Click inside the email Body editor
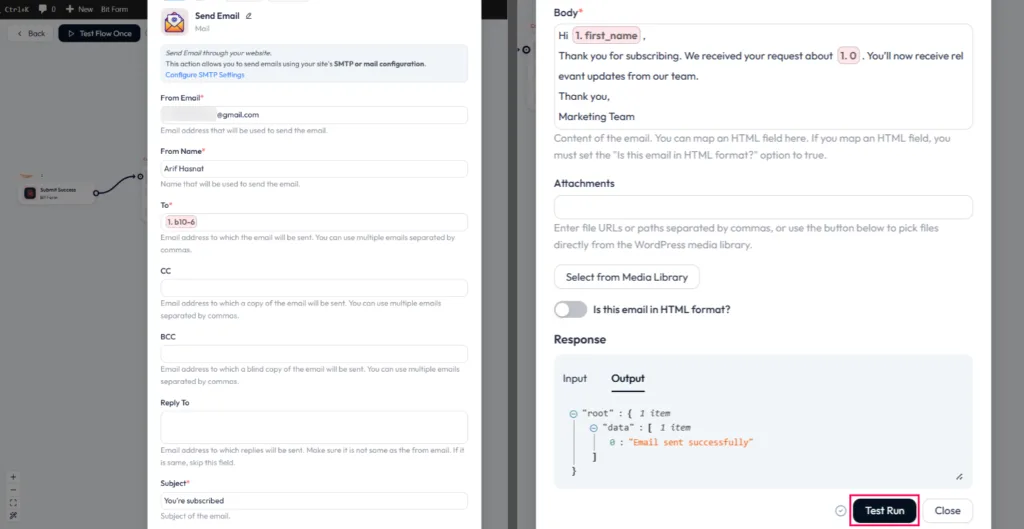Image resolution: width=1024 pixels, height=529 pixels. (763, 76)
